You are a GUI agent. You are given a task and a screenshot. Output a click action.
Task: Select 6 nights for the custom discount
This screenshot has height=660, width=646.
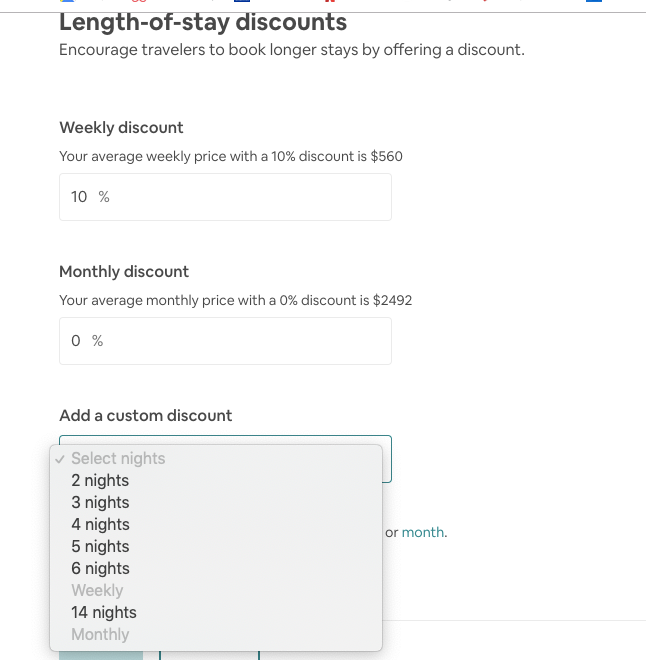(100, 569)
